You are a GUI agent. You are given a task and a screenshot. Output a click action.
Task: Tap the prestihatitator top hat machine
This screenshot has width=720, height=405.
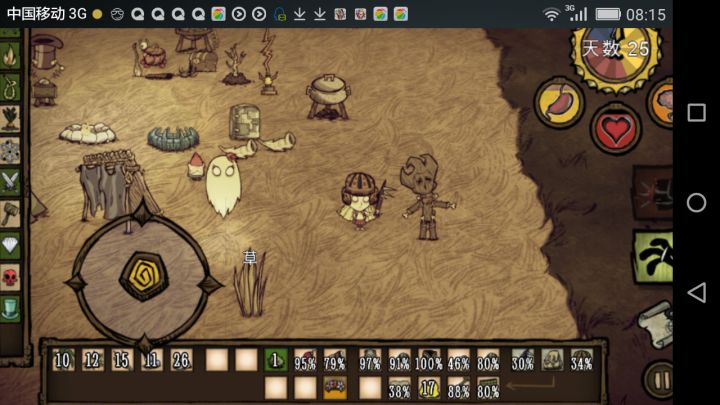tap(46, 53)
